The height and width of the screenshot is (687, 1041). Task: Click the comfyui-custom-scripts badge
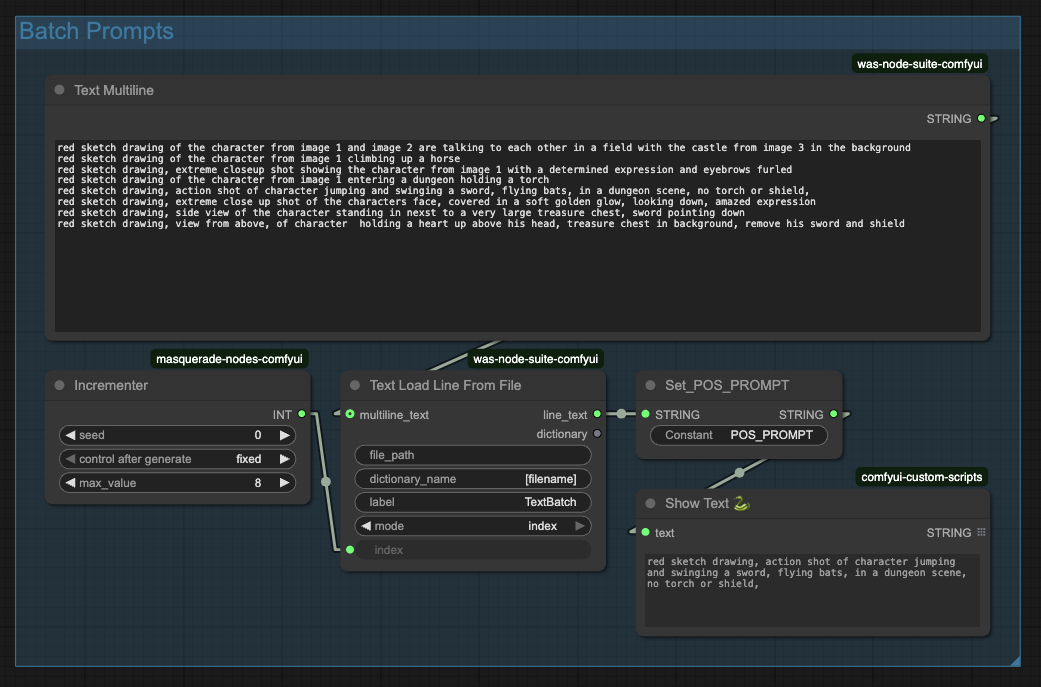coord(921,477)
